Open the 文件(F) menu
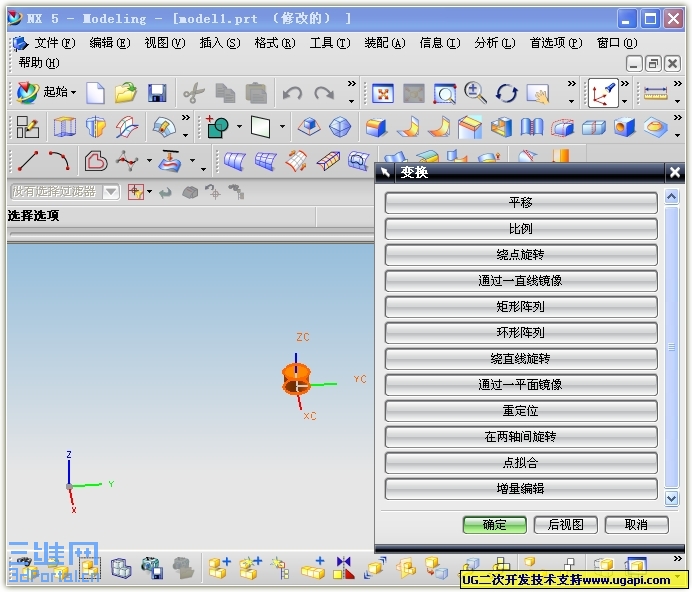692x592 pixels. coord(54,43)
